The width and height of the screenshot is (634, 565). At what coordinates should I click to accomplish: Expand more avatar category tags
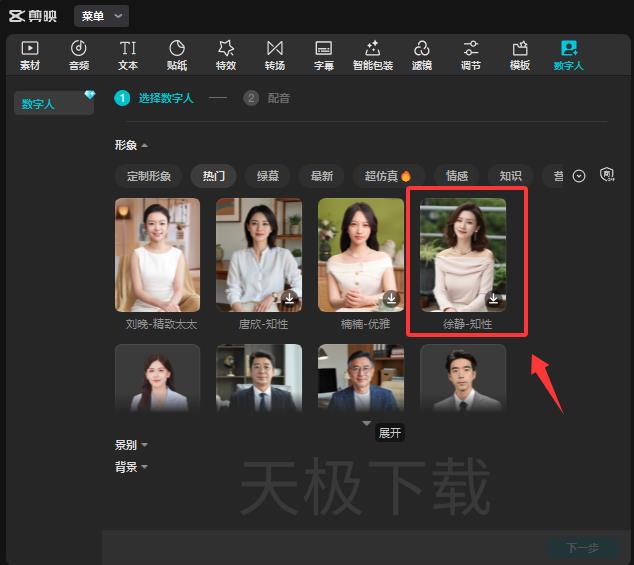(x=579, y=176)
